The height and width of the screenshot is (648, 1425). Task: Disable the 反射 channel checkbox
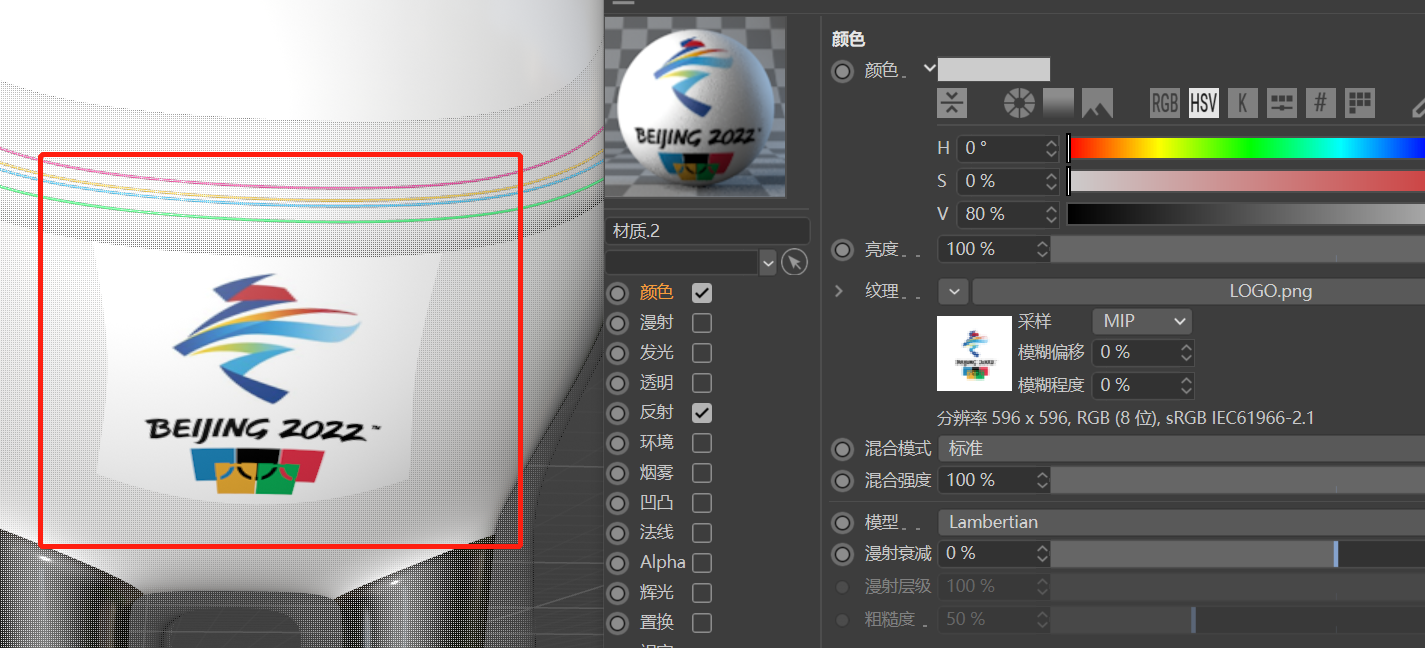point(702,412)
